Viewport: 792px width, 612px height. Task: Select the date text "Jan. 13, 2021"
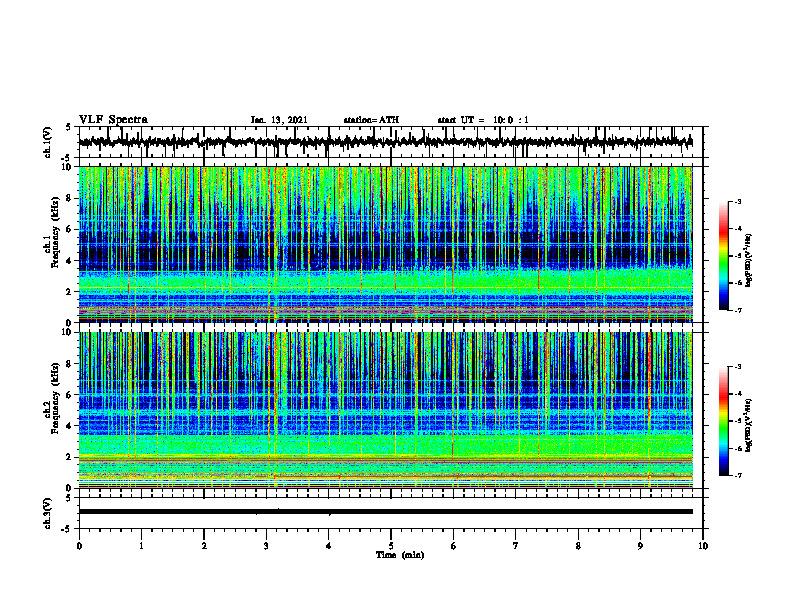click(x=279, y=120)
